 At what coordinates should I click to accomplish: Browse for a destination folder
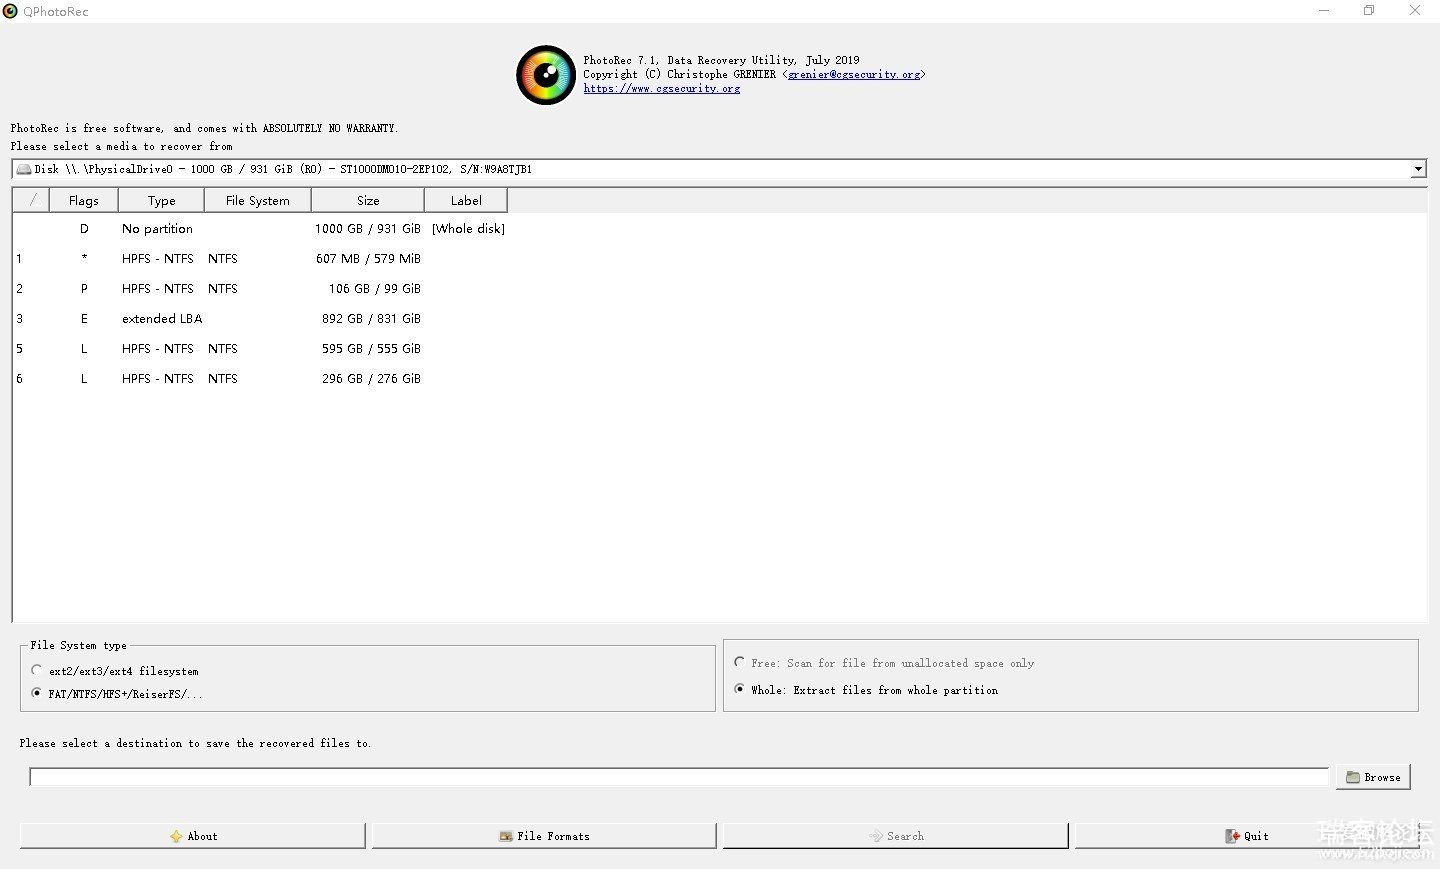click(x=1373, y=777)
